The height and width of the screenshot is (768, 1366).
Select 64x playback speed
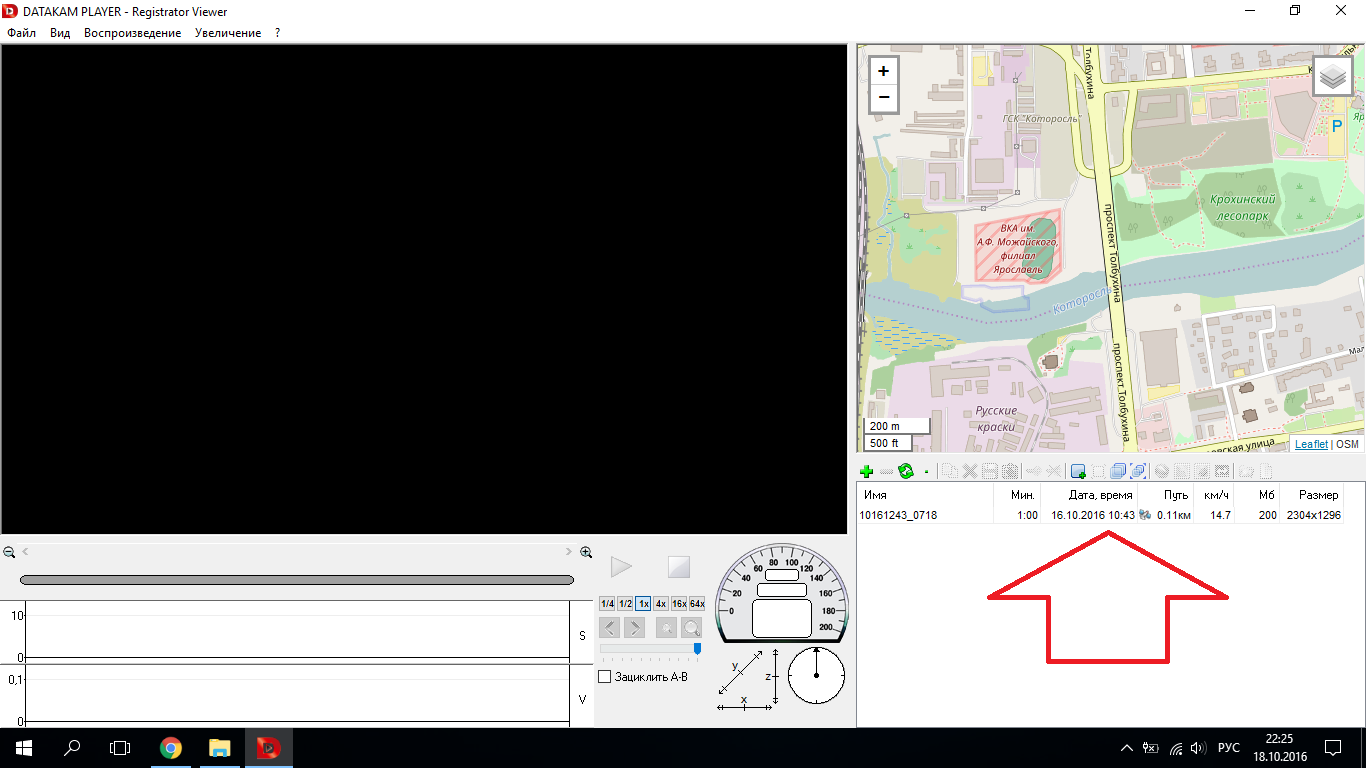click(697, 604)
